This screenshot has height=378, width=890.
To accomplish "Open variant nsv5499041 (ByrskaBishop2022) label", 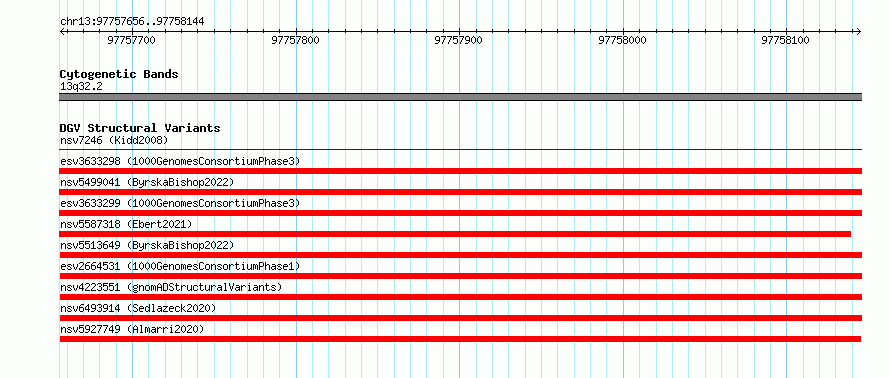I will pyautogui.click(x=147, y=182).
